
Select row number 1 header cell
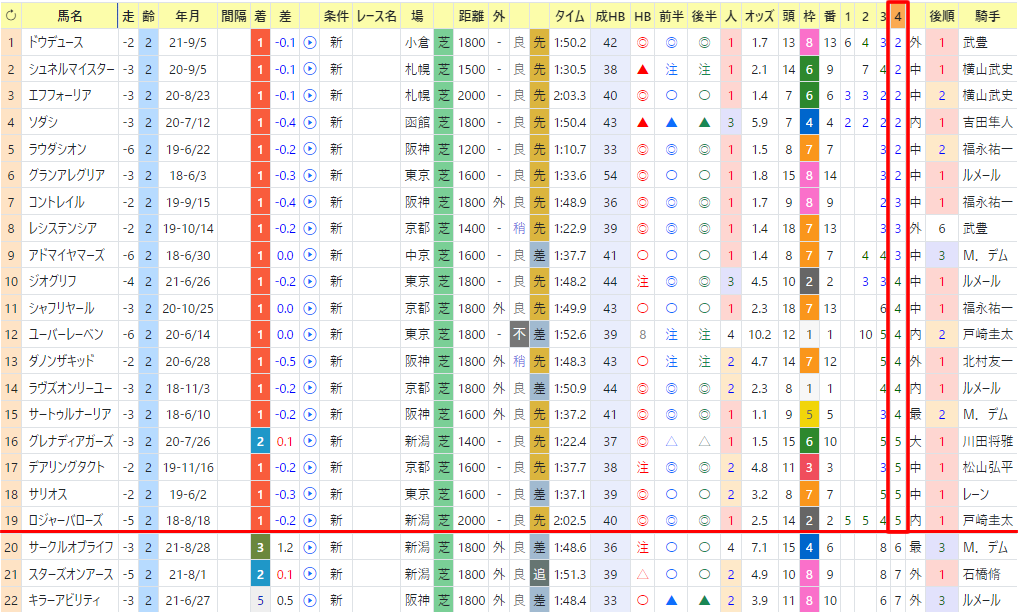(10, 43)
